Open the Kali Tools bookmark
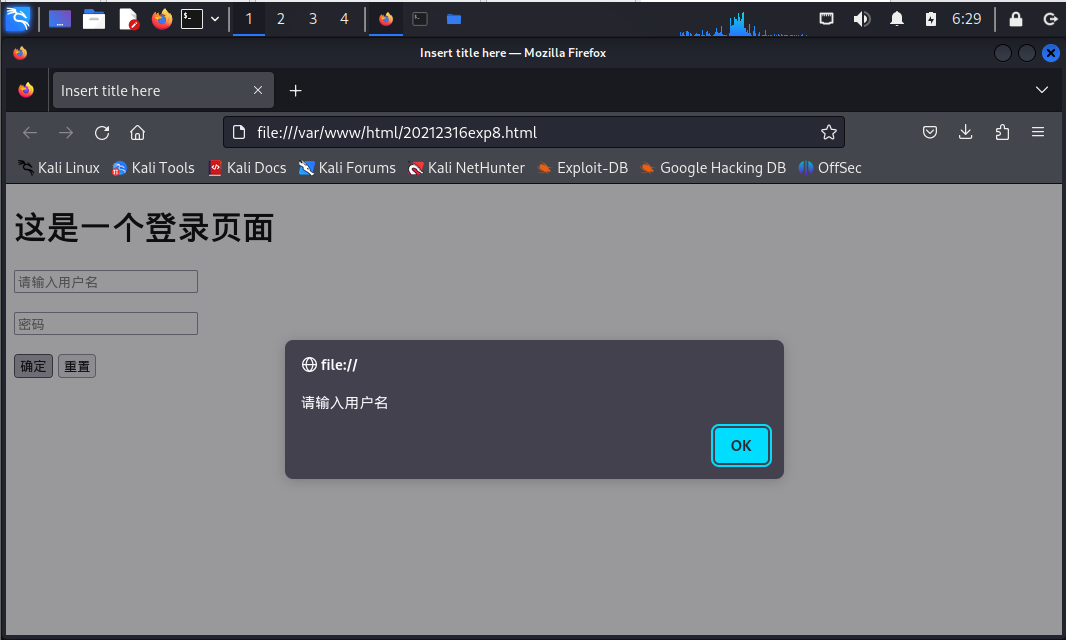The width and height of the screenshot is (1066, 640). tap(154, 168)
